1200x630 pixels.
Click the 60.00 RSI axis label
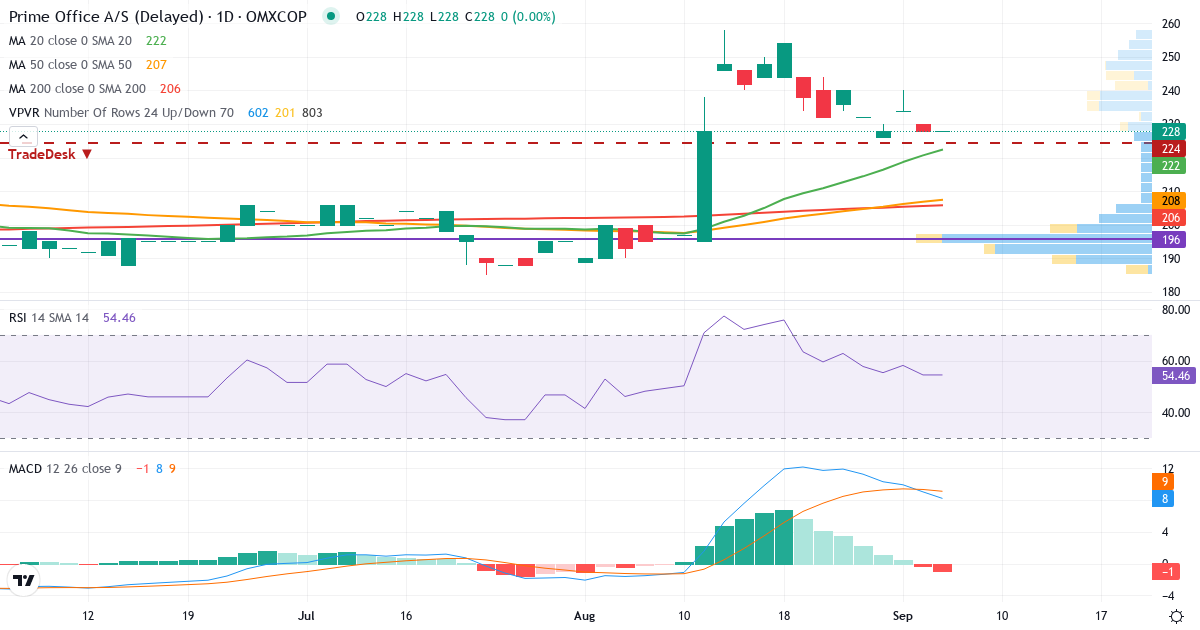click(1174, 361)
